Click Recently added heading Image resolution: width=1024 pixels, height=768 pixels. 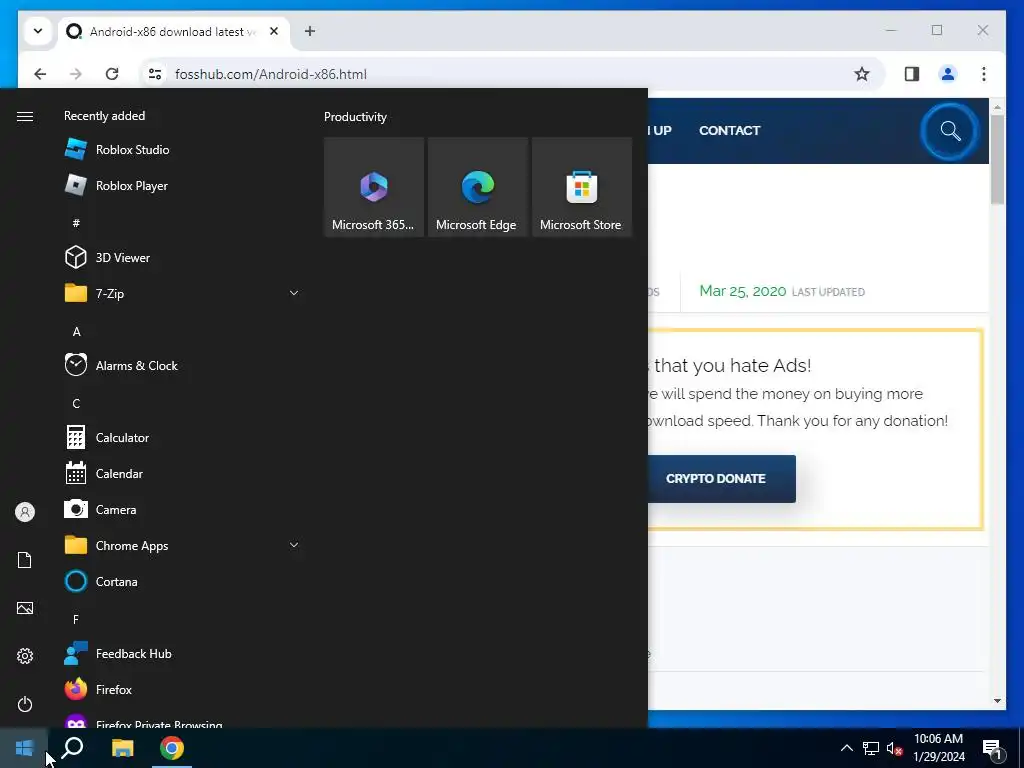click(104, 116)
